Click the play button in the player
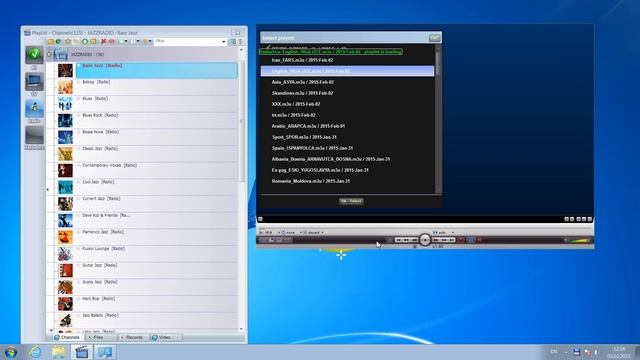This screenshot has height=360, width=640. click(x=425, y=240)
